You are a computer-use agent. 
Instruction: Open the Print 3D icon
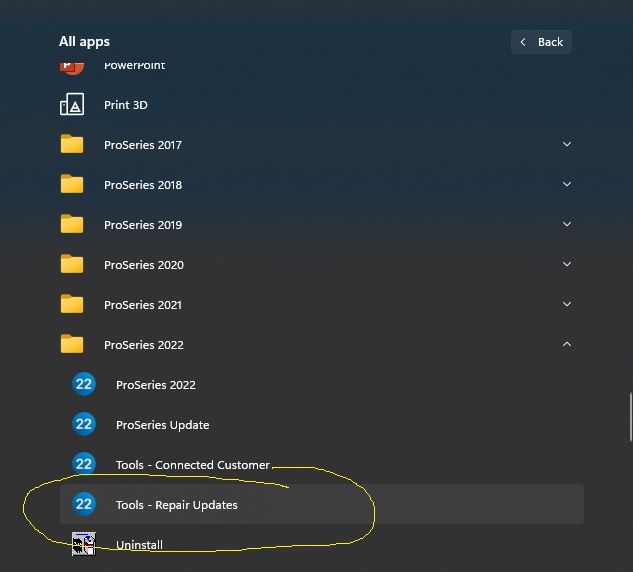coord(72,105)
